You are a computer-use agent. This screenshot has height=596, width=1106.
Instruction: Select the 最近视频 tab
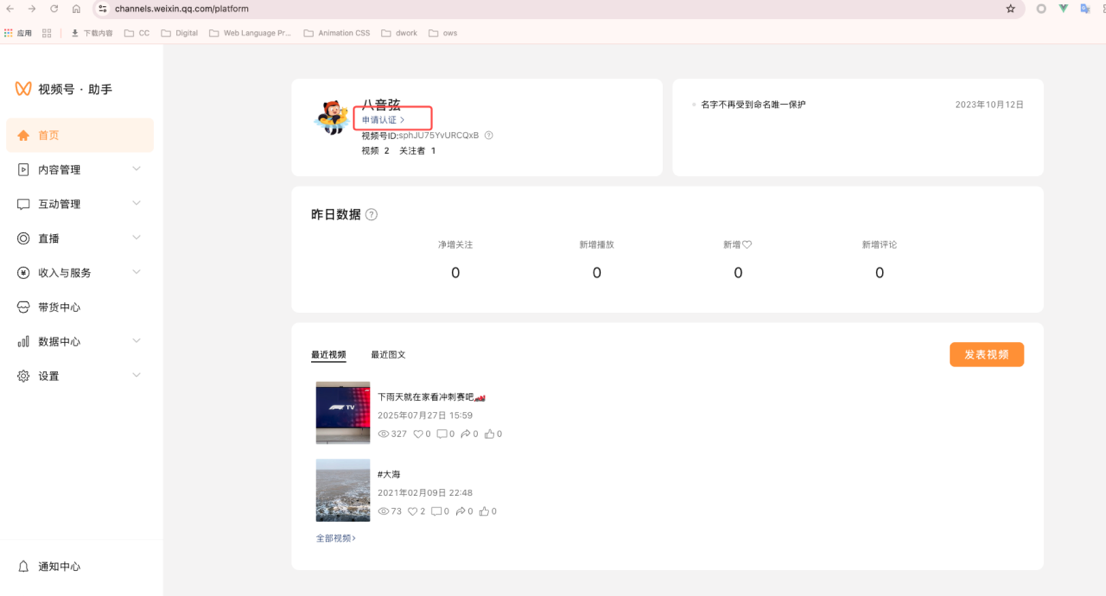point(329,355)
